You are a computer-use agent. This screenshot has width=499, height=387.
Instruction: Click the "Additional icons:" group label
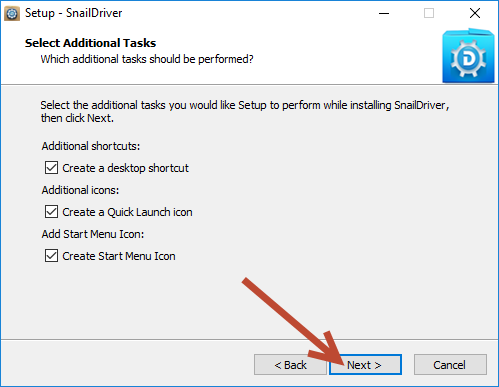point(80,190)
